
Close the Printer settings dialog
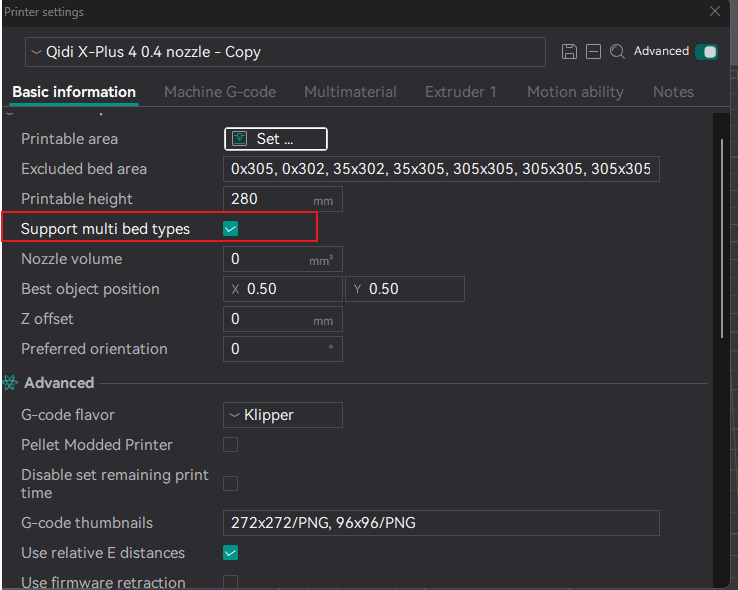(x=714, y=11)
